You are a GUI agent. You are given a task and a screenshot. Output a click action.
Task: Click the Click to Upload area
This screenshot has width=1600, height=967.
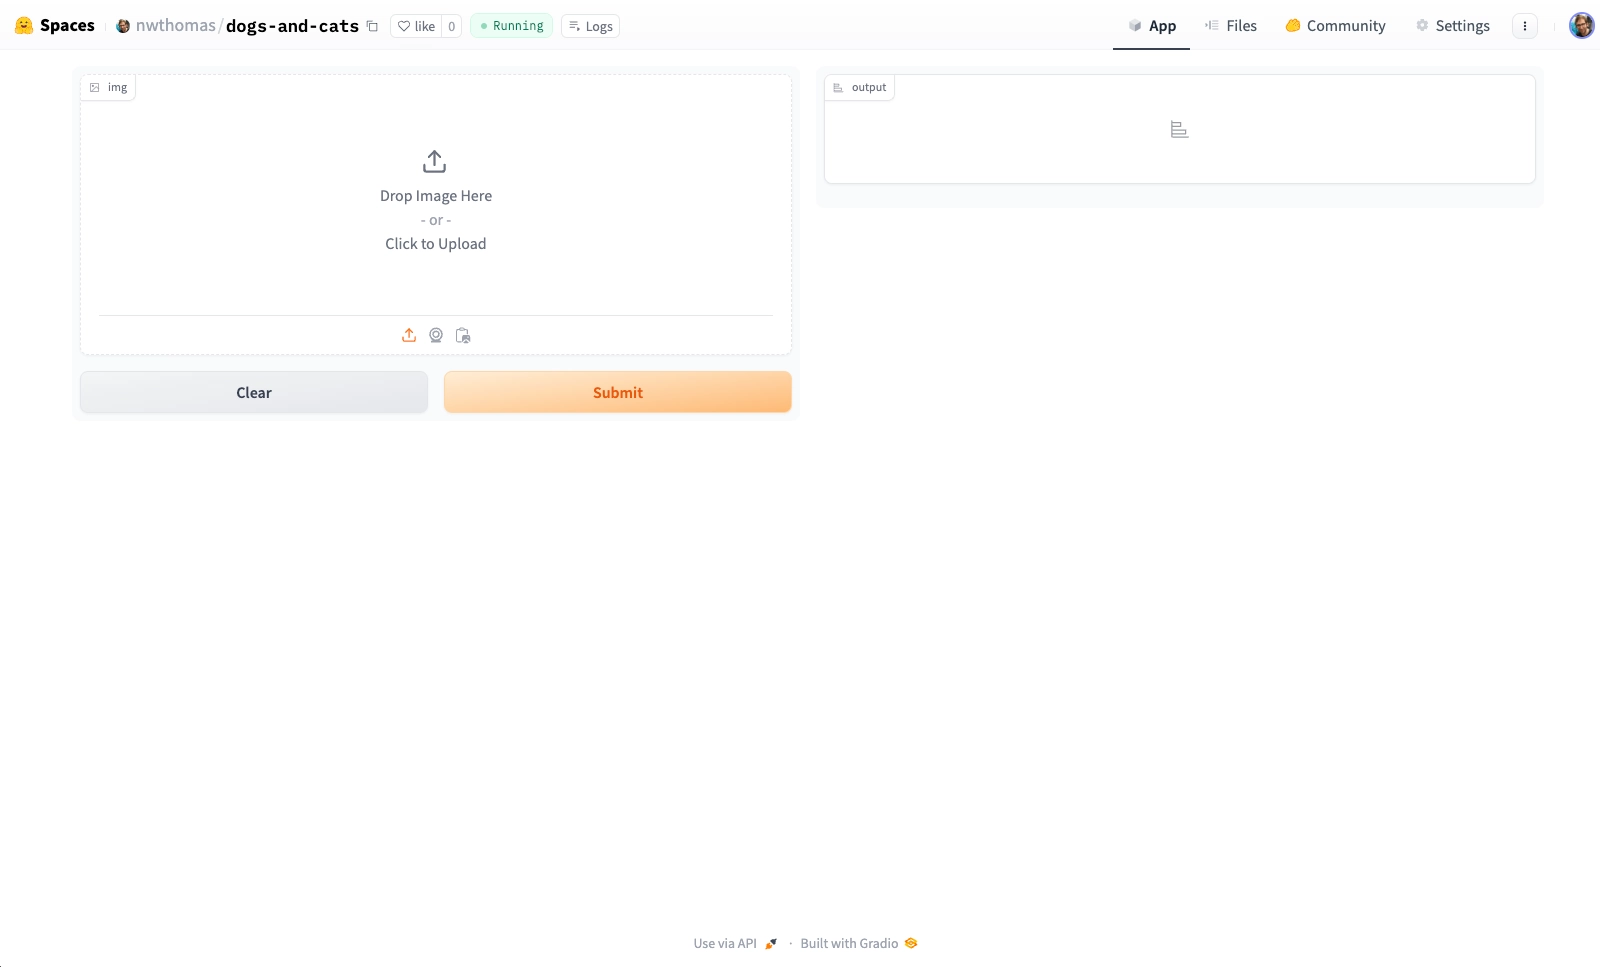436,244
